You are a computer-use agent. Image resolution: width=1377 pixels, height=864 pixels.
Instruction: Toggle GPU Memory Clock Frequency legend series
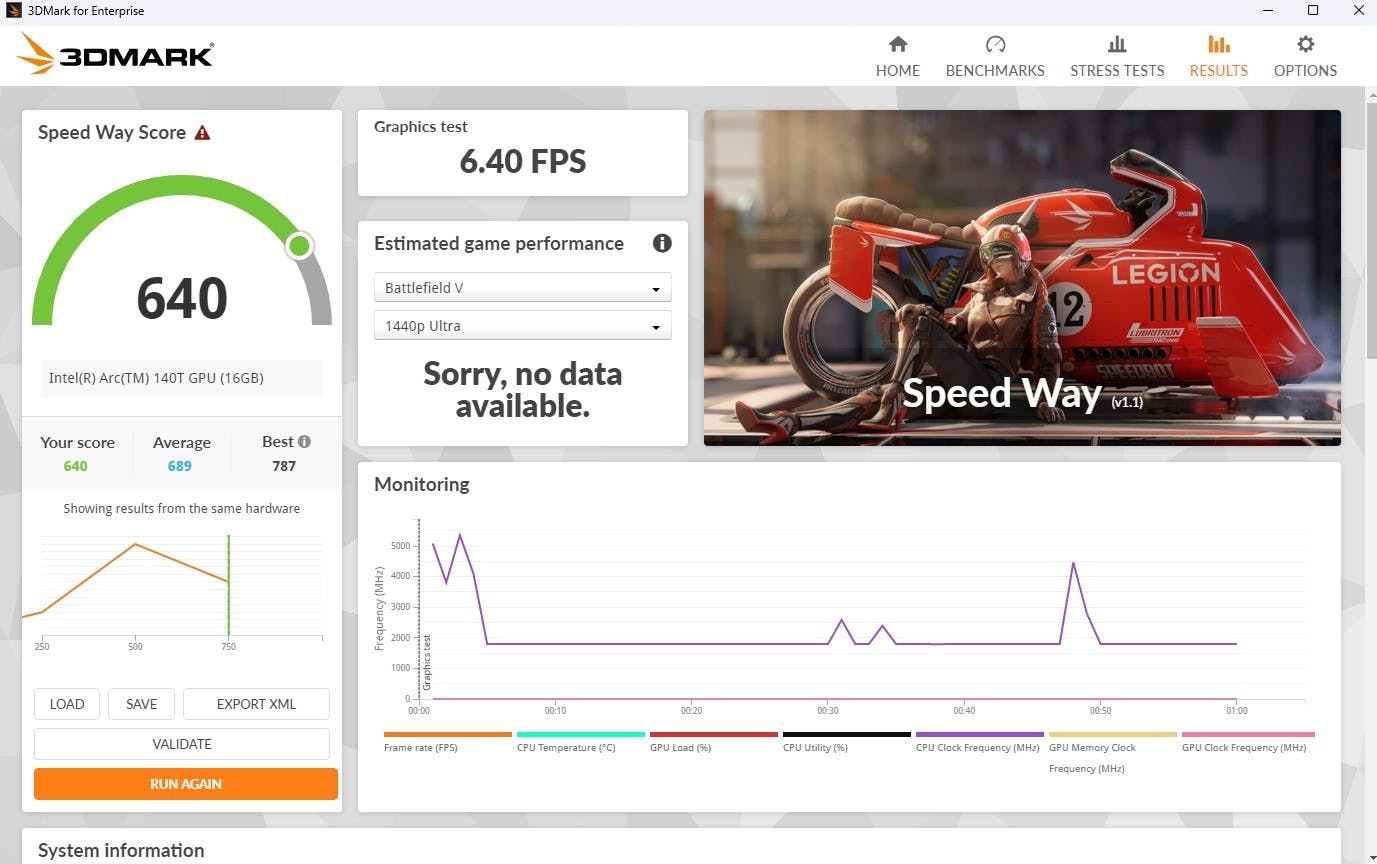[1112, 752]
